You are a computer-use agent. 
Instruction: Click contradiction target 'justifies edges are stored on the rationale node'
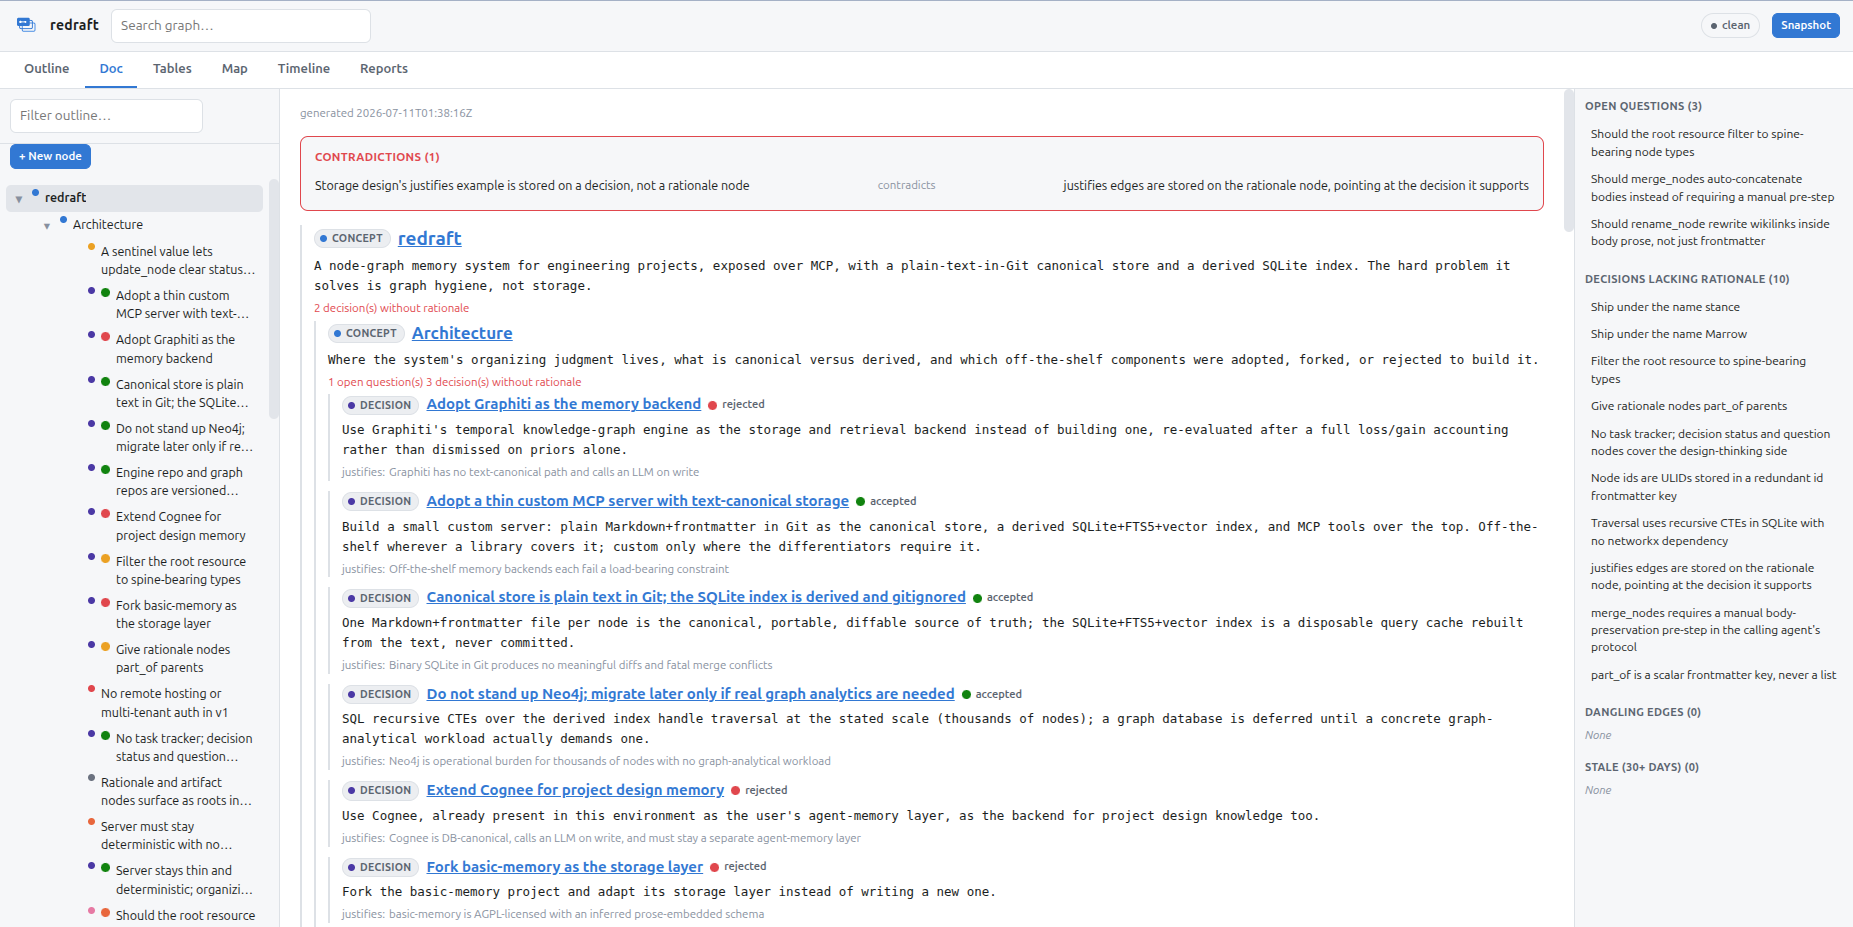point(1295,186)
